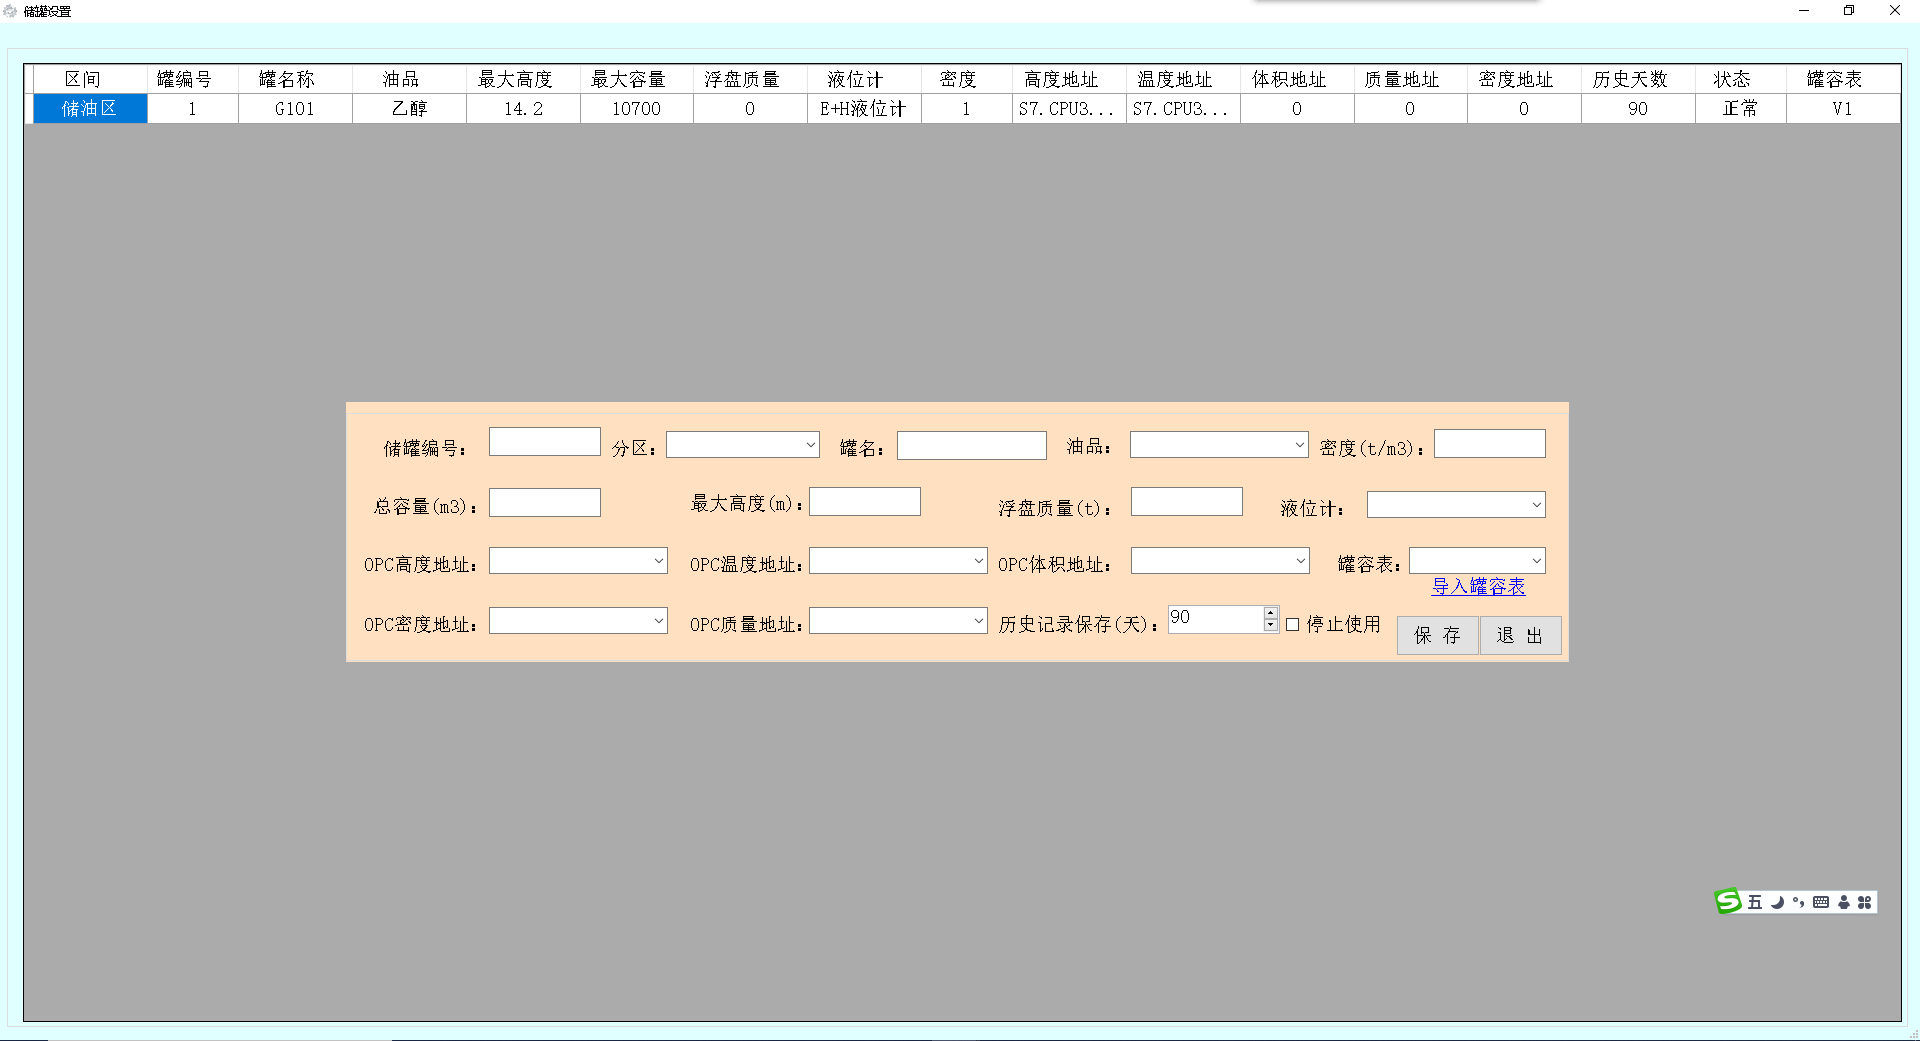This screenshot has width=1920, height=1041.
Task: Click the 储罐设置 application icon in title bar
Action: [x=10, y=10]
